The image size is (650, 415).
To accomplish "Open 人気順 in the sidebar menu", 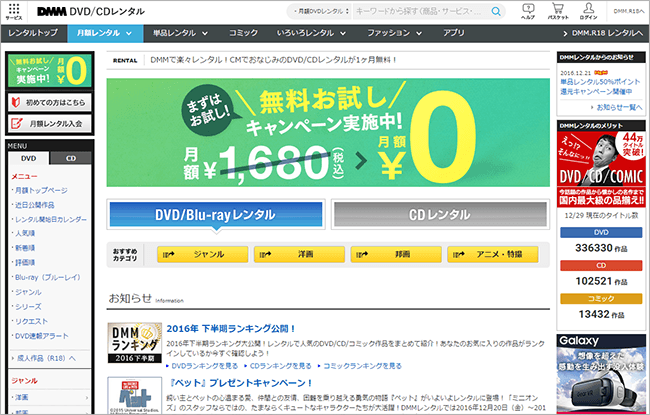I will point(25,233).
